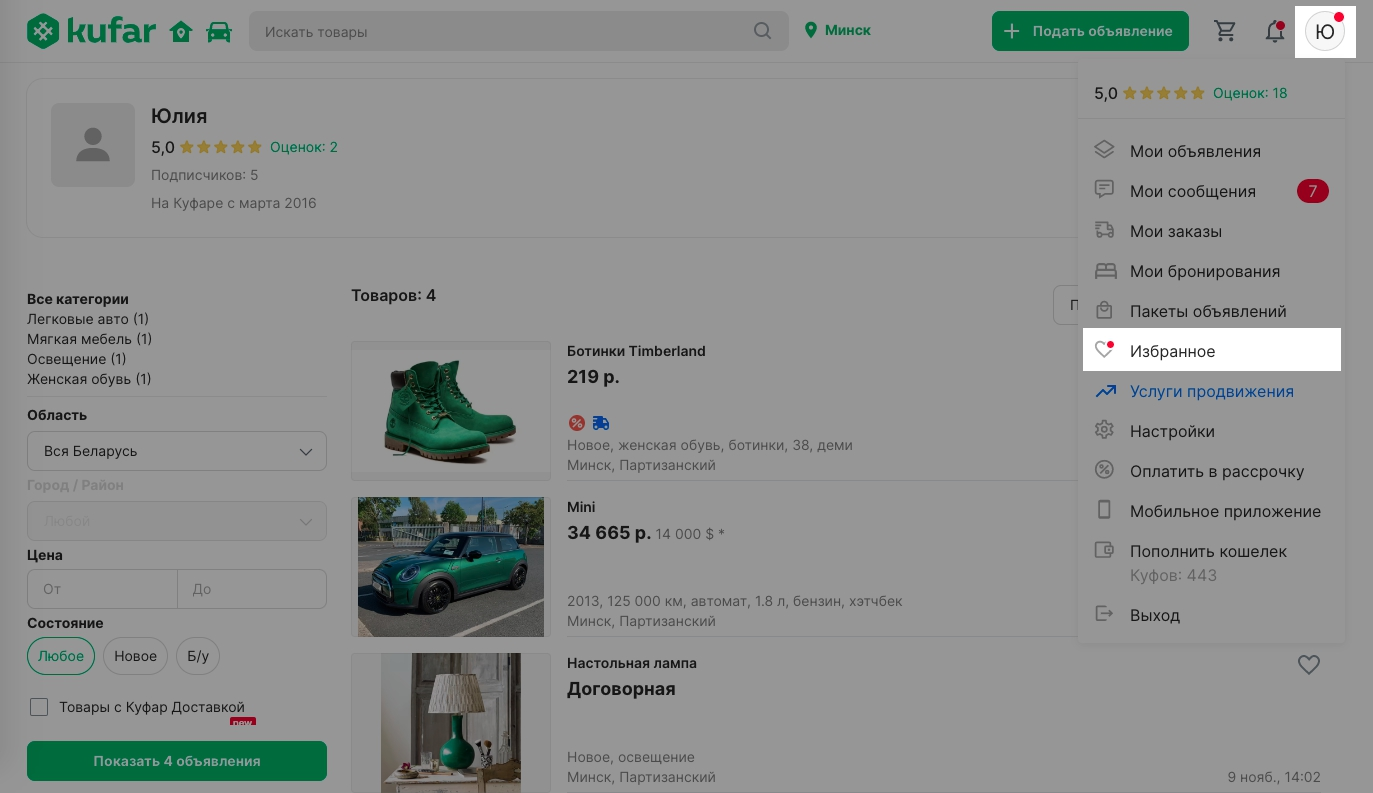Open Ботинки Timberland listing title

[x=636, y=351]
